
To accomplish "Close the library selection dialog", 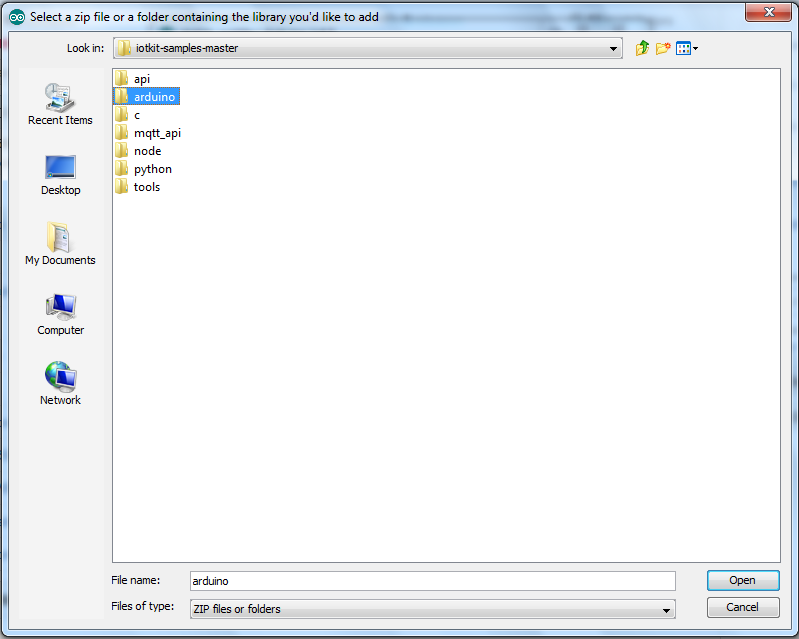I will click(768, 12).
